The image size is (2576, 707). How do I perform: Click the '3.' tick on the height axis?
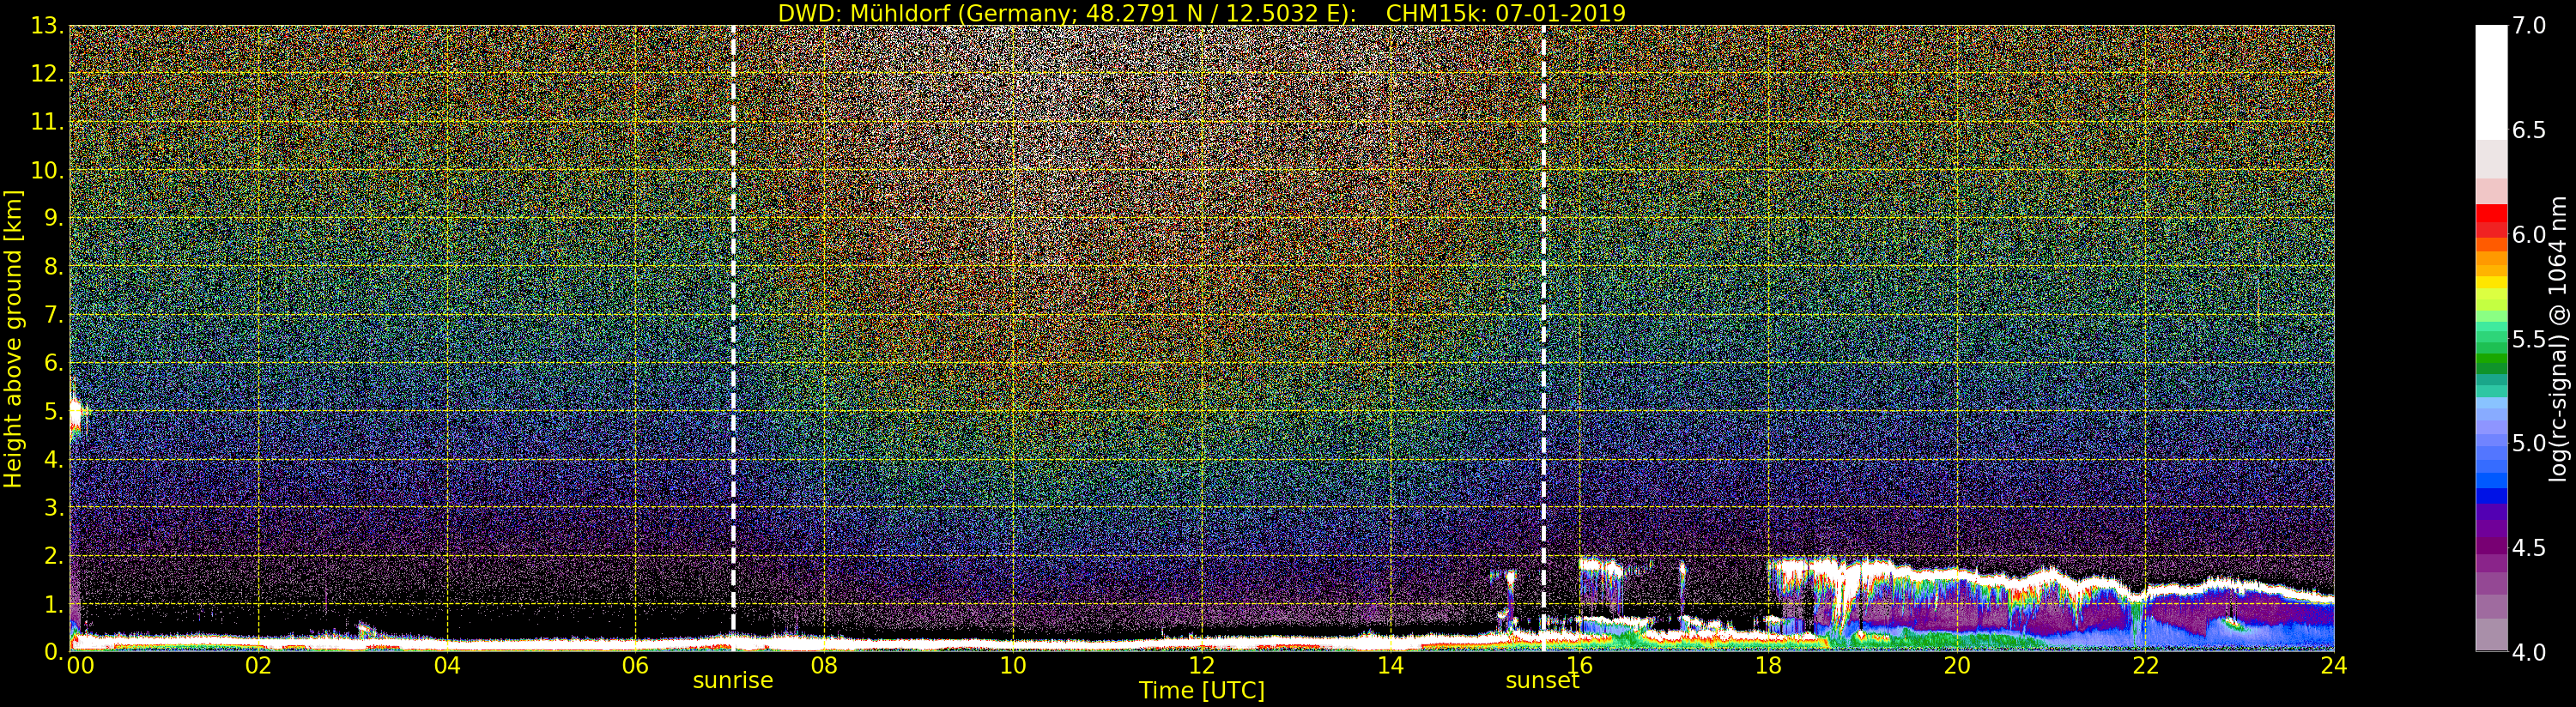(53, 507)
